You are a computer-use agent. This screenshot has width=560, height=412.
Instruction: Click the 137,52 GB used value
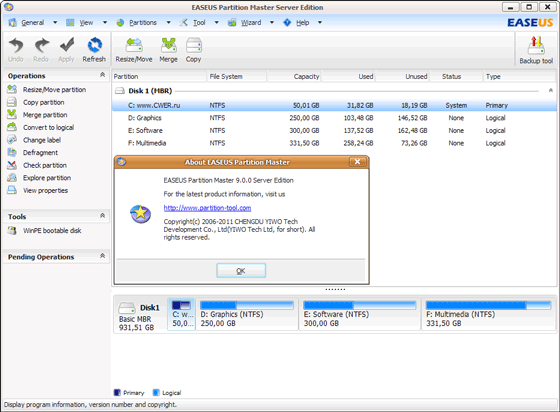coord(359,131)
